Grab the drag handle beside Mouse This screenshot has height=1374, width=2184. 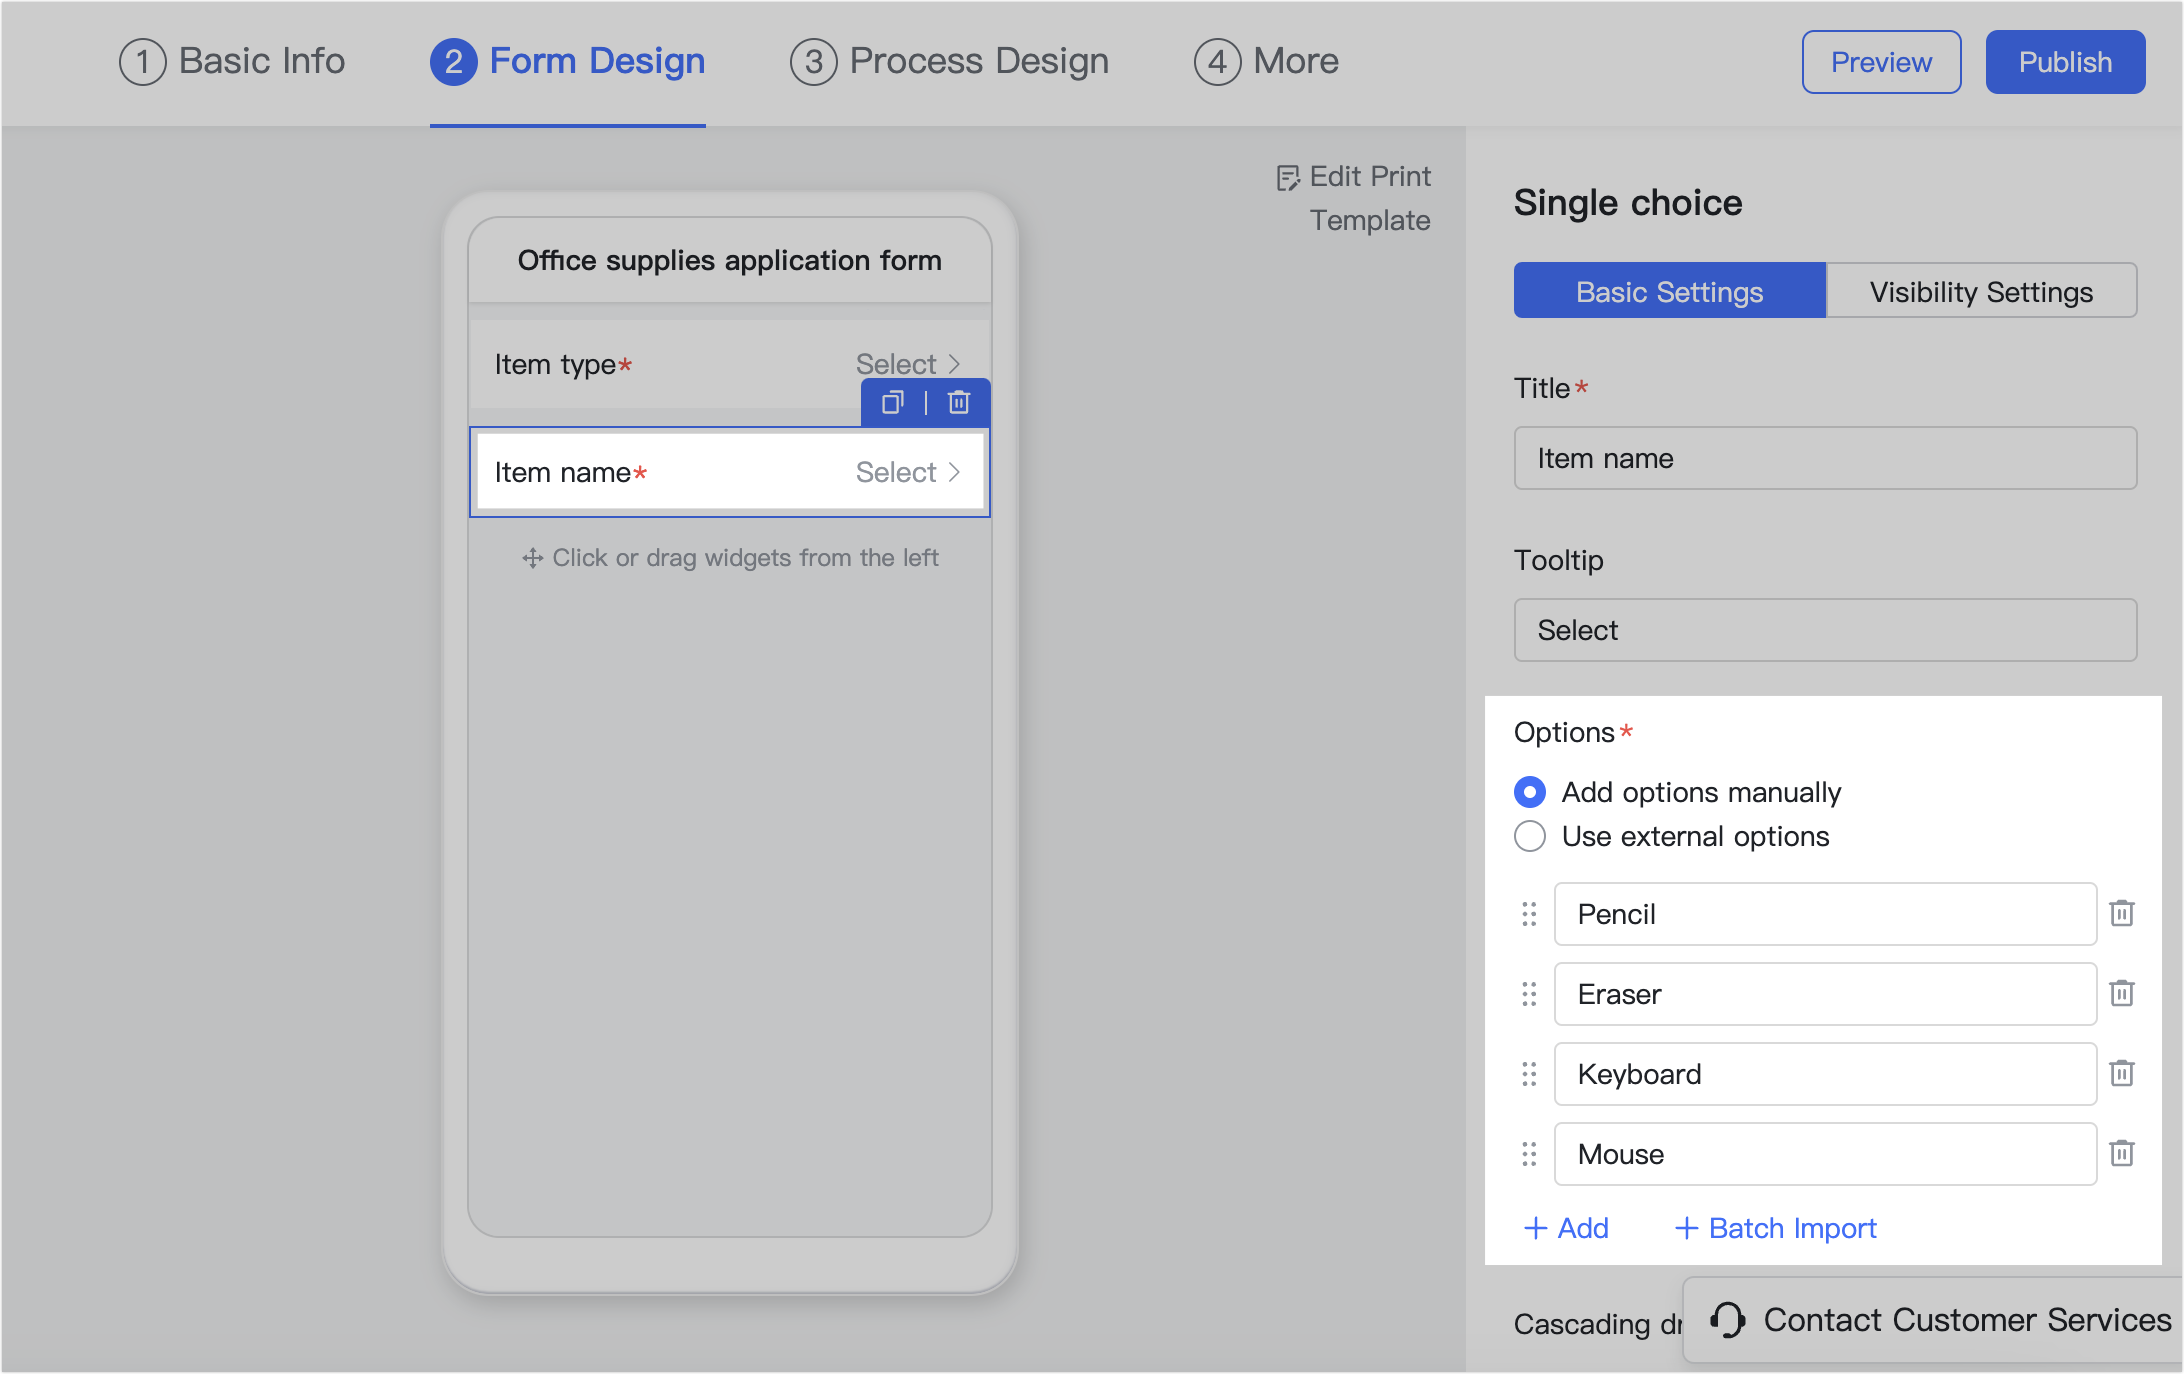pos(1528,1153)
